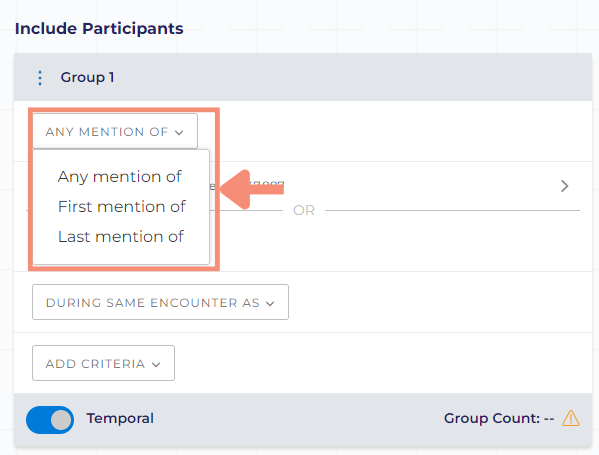
Task: Click the OR divider between criteria
Action: (x=304, y=210)
